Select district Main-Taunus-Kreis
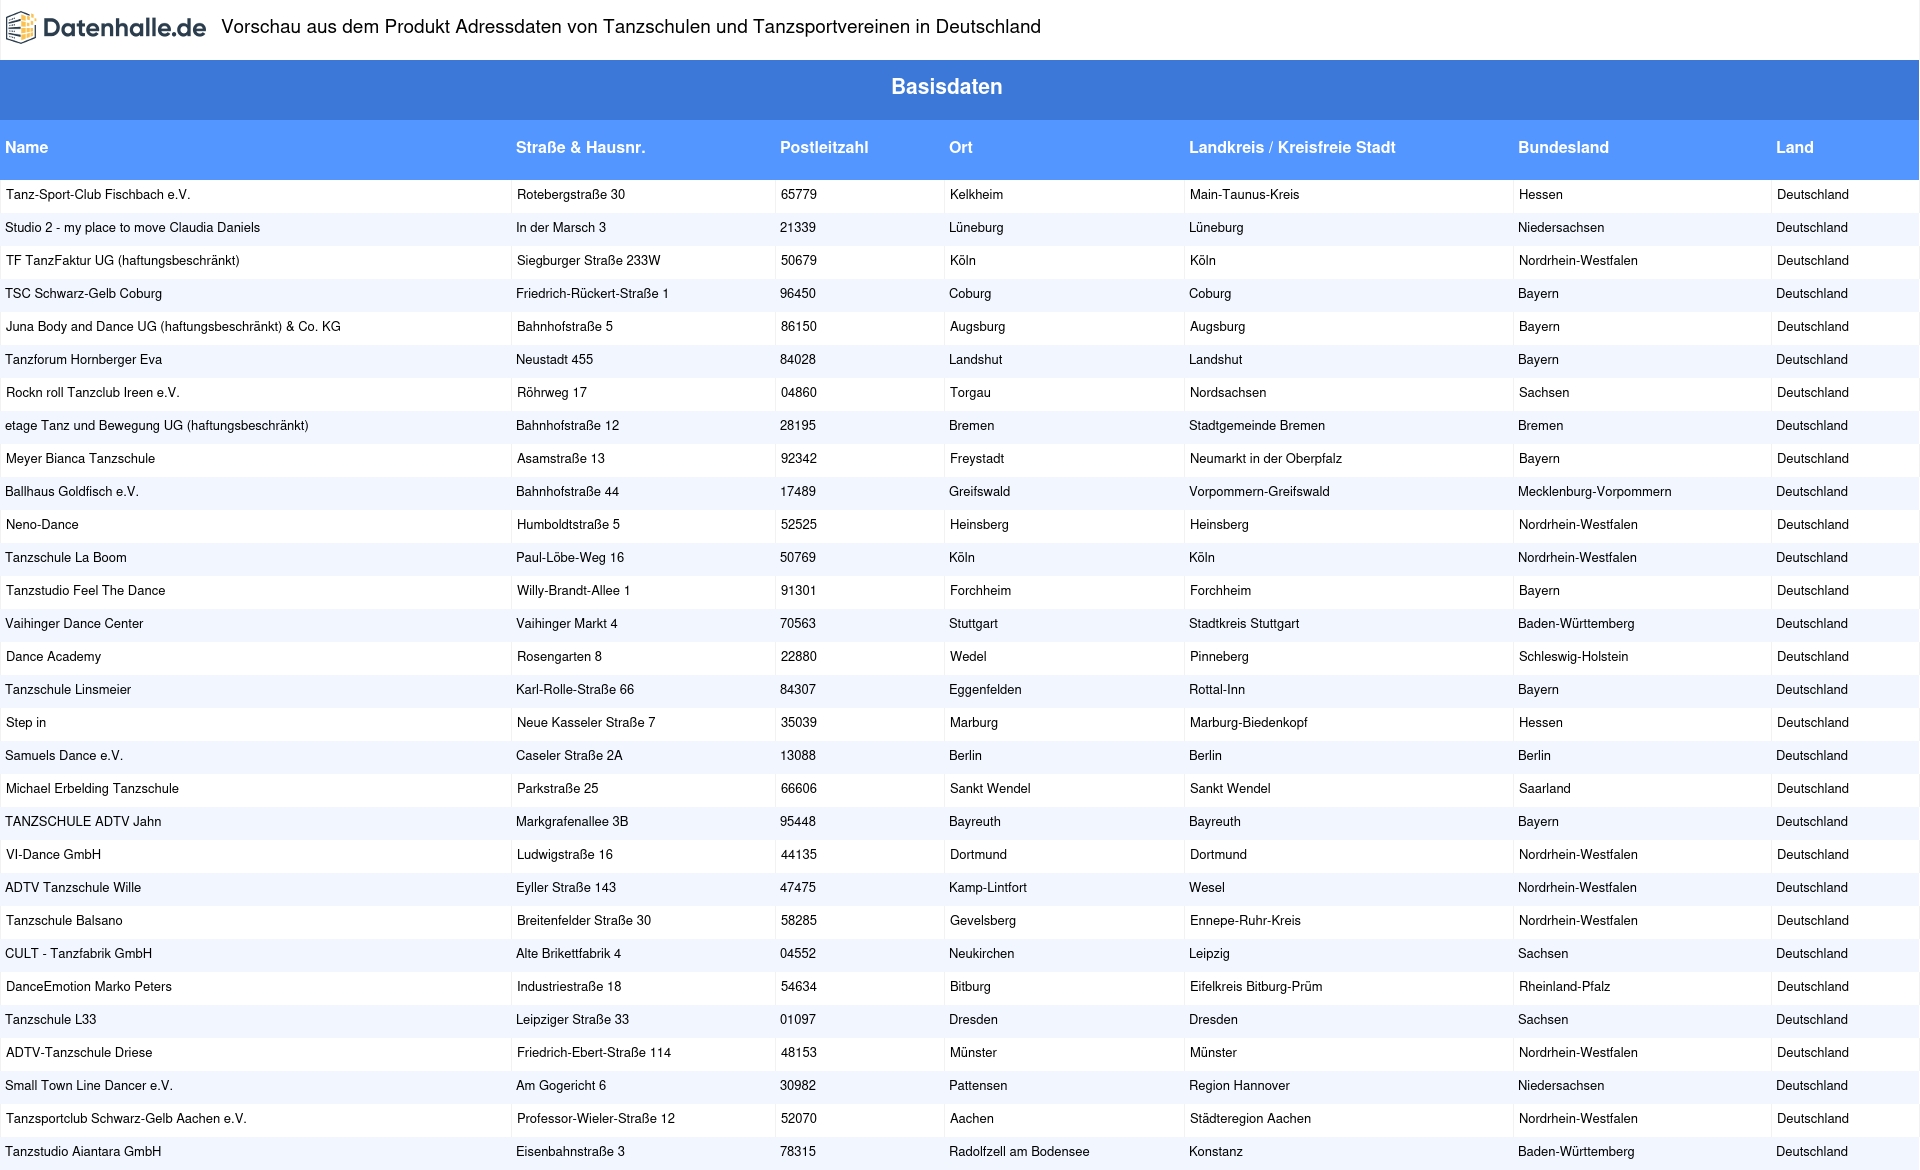The image size is (1920, 1170). pos(1245,194)
